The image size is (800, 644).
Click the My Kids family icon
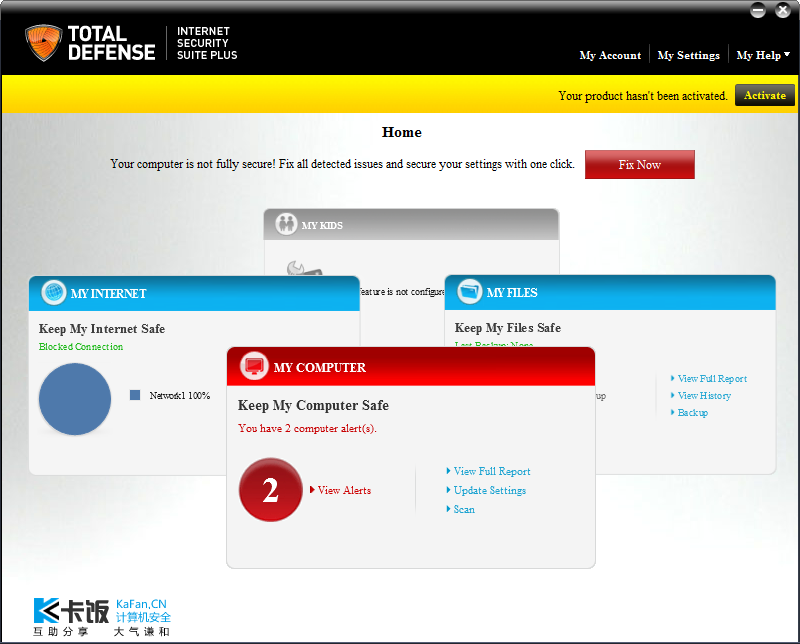click(x=286, y=224)
